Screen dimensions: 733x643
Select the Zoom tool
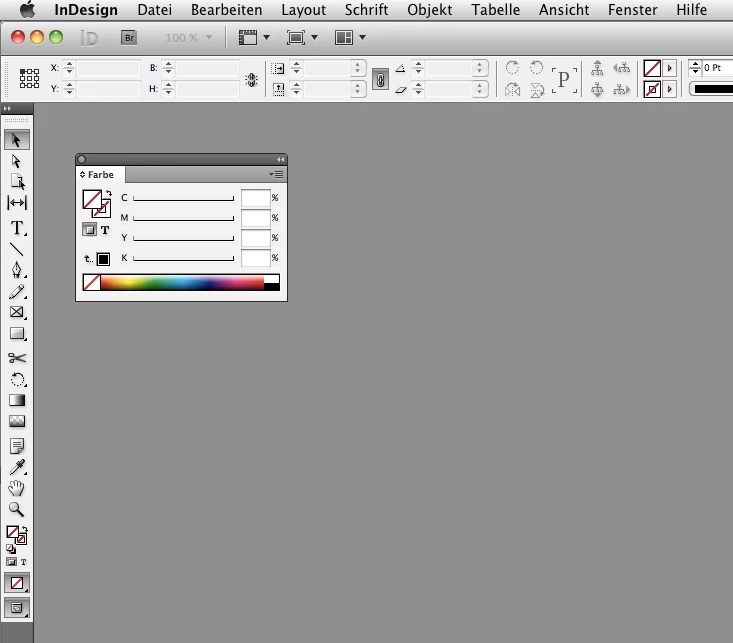coord(16,509)
